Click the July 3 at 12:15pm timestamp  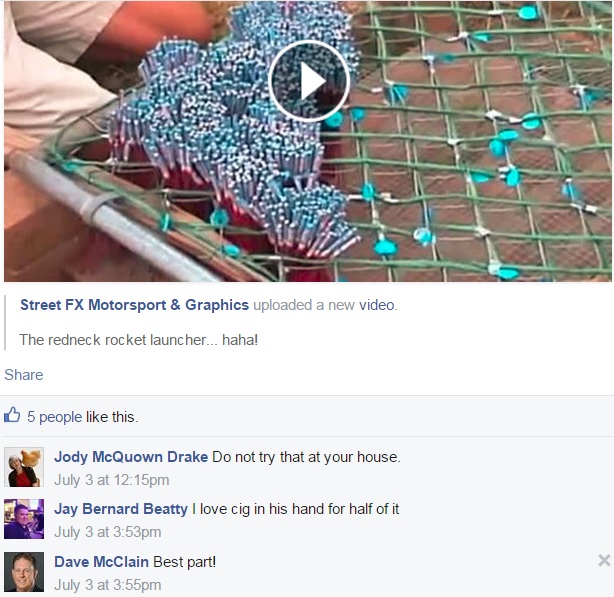tap(112, 480)
